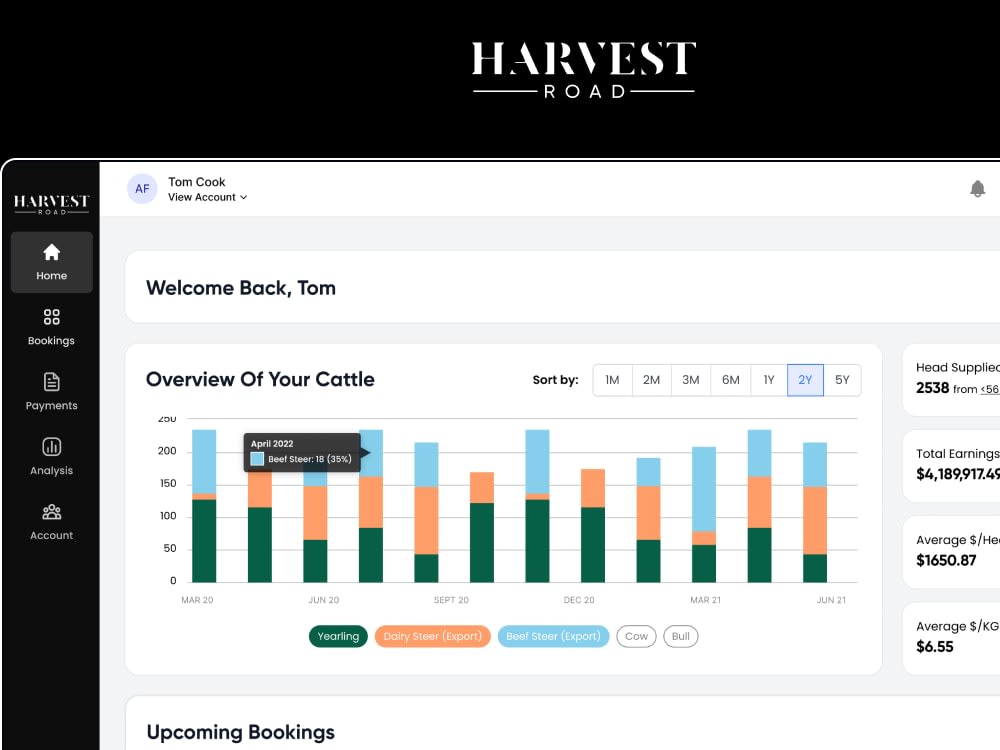1000x750 pixels.
Task: Click the large Harvest Road header logo
Action: pyautogui.click(x=584, y=68)
